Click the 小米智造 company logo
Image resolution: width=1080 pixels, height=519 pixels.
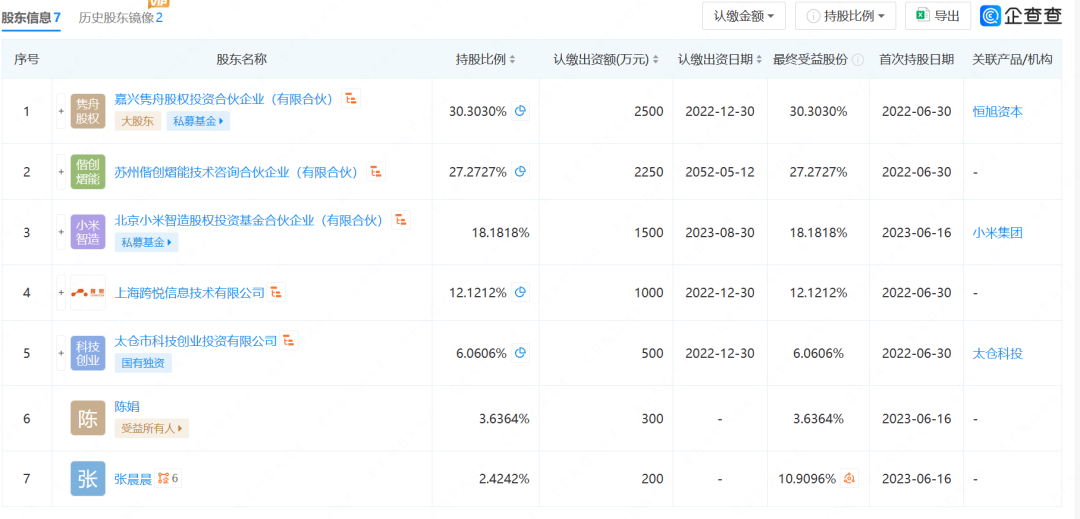88,232
